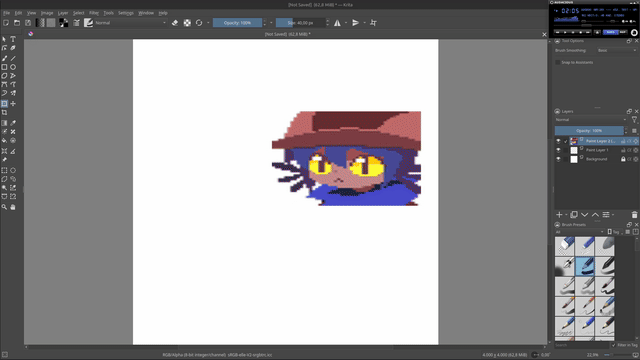Image resolution: width=640 pixels, height=360 pixels.
Task: Open the brush editor settings icon
Action: pyautogui.click(x=76, y=23)
